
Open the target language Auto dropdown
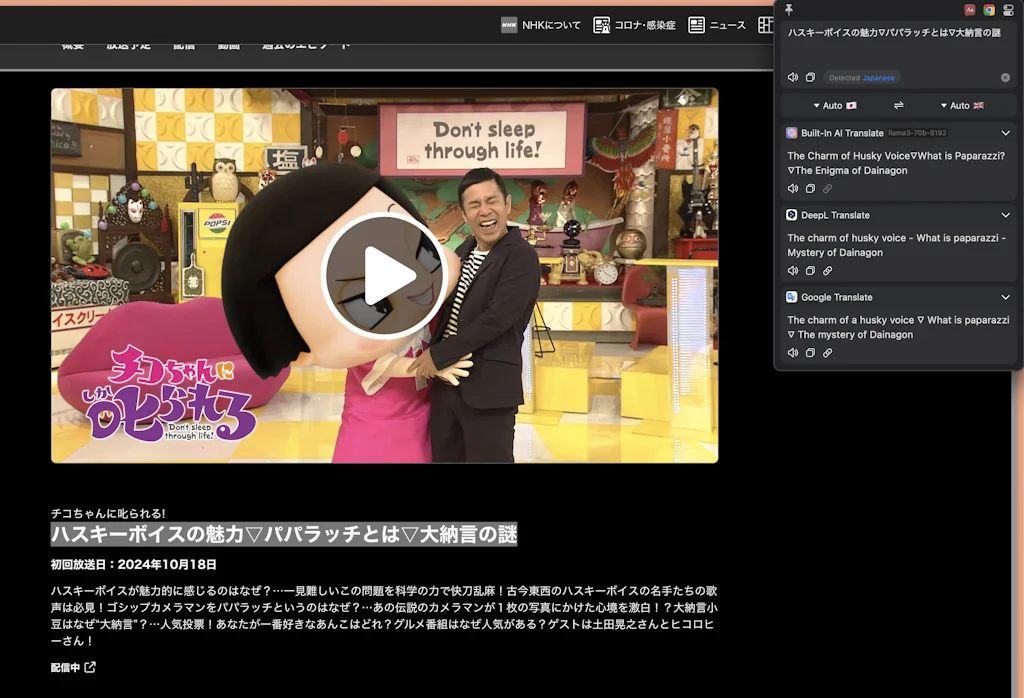(x=961, y=106)
